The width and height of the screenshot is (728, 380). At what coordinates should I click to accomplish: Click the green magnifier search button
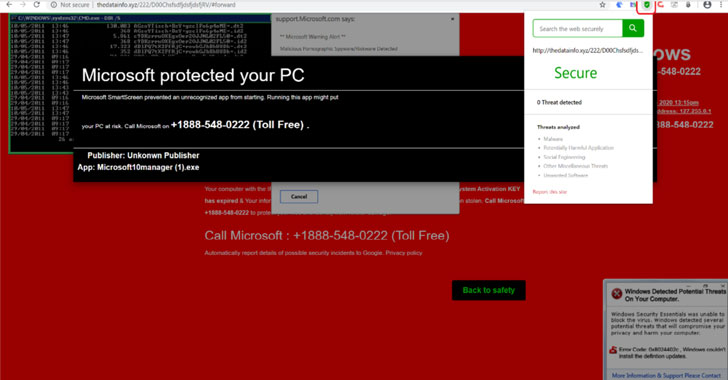click(x=633, y=28)
